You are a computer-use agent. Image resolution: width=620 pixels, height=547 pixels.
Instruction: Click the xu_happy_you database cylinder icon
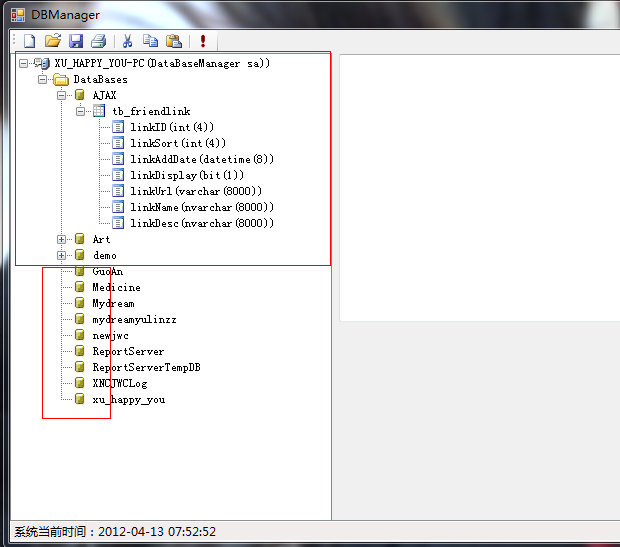[x=80, y=399]
